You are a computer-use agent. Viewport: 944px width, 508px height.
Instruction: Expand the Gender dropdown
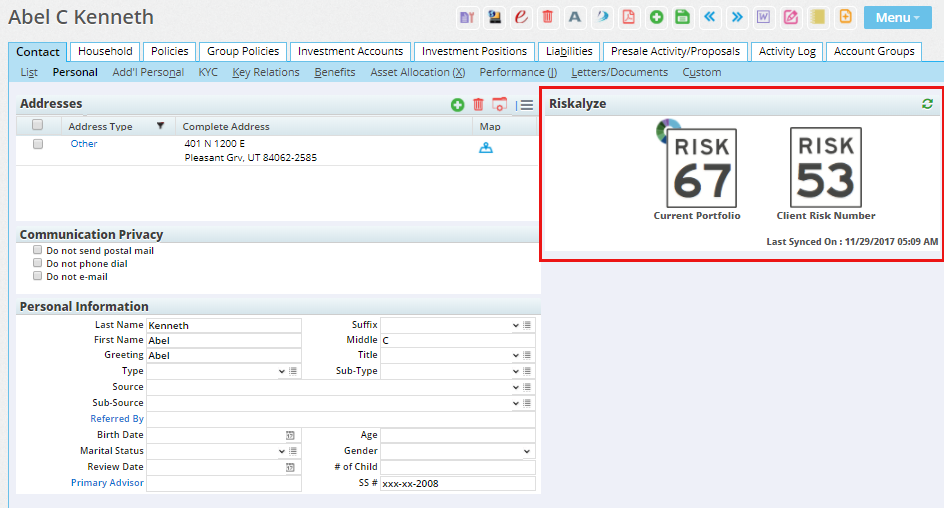[x=527, y=451]
